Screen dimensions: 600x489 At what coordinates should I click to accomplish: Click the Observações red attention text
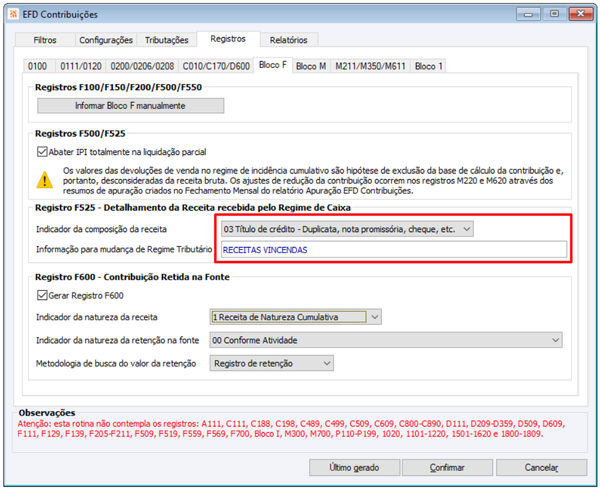click(291, 429)
